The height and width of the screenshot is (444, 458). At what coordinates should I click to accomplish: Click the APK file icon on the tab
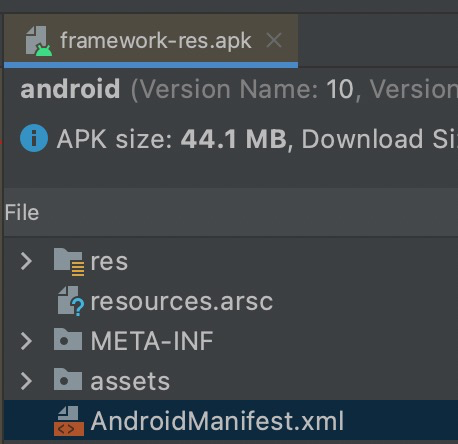(39, 41)
